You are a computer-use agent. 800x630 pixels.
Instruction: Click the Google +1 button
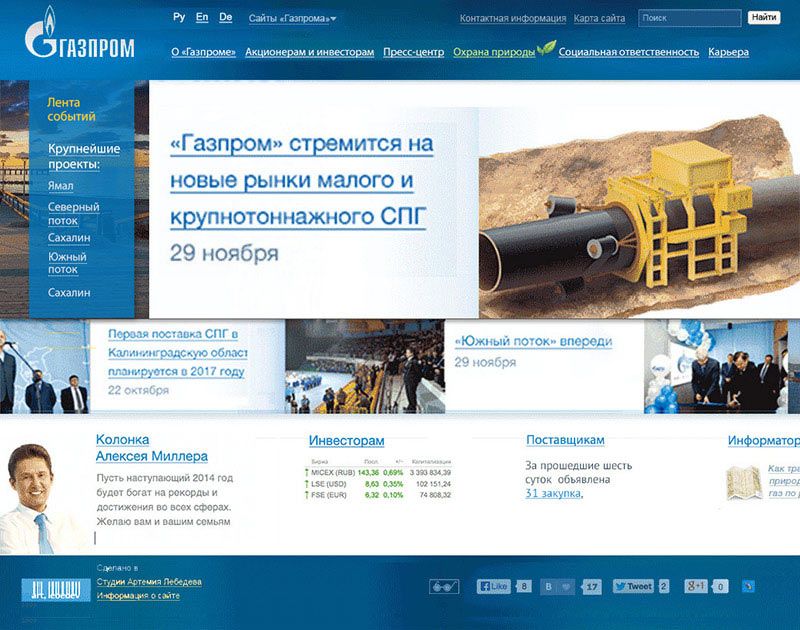[696, 587]
